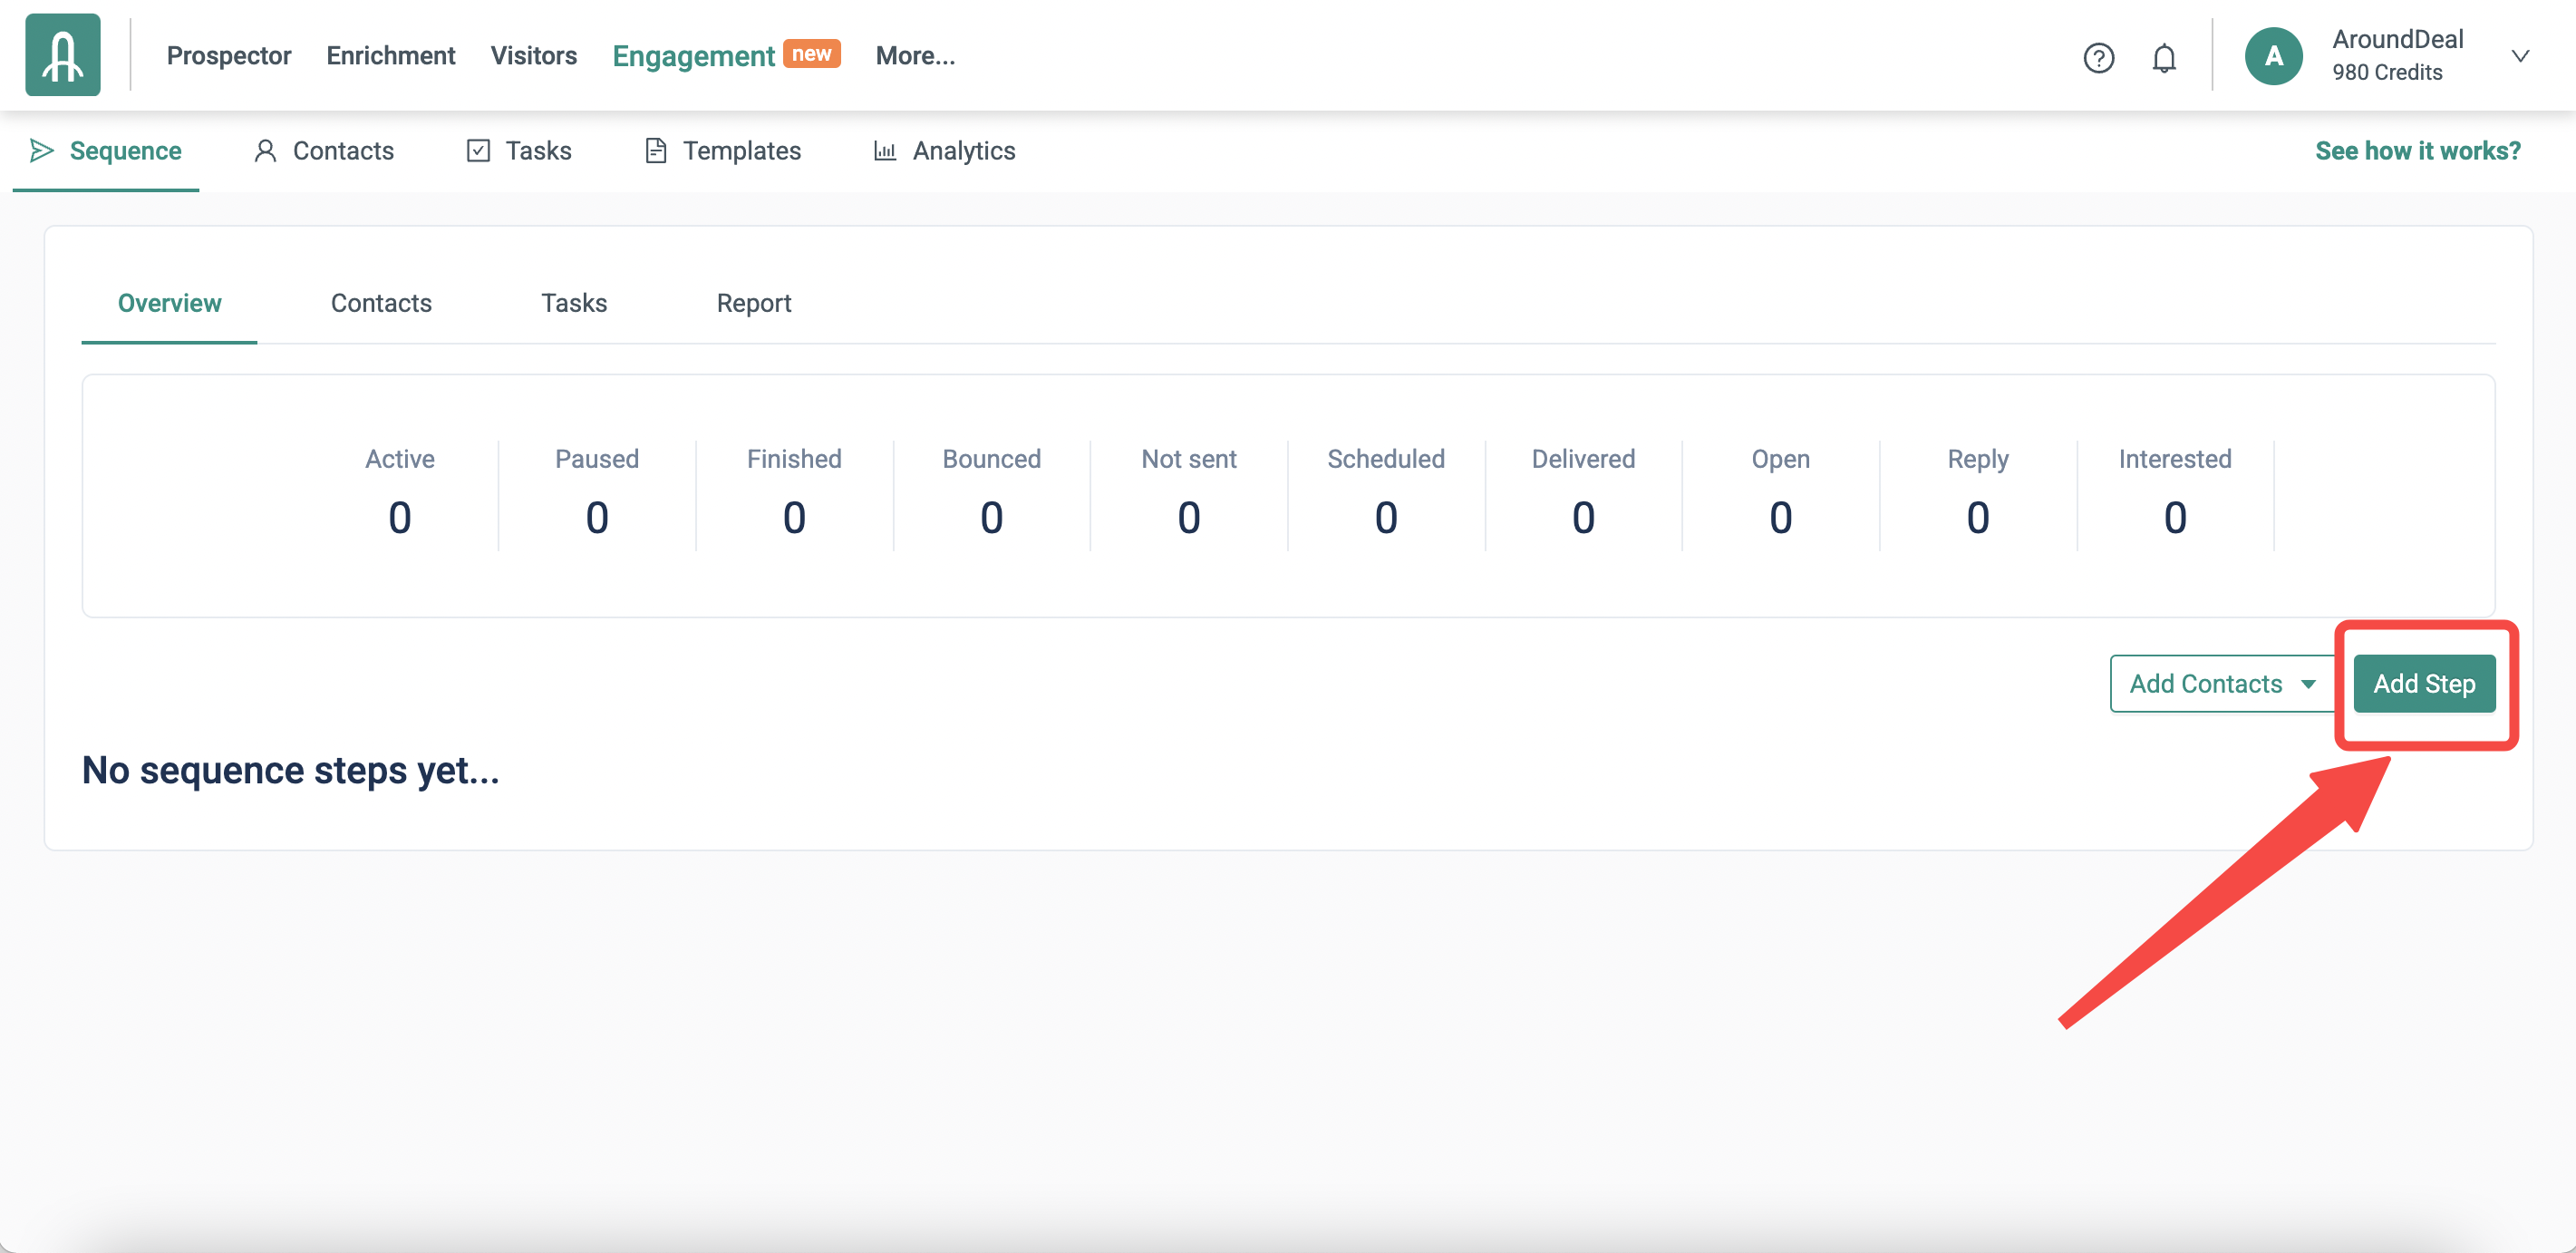Select the inner Contacts tab
The height and width of the screenshot is (1253, 2576).
[381, 303]
